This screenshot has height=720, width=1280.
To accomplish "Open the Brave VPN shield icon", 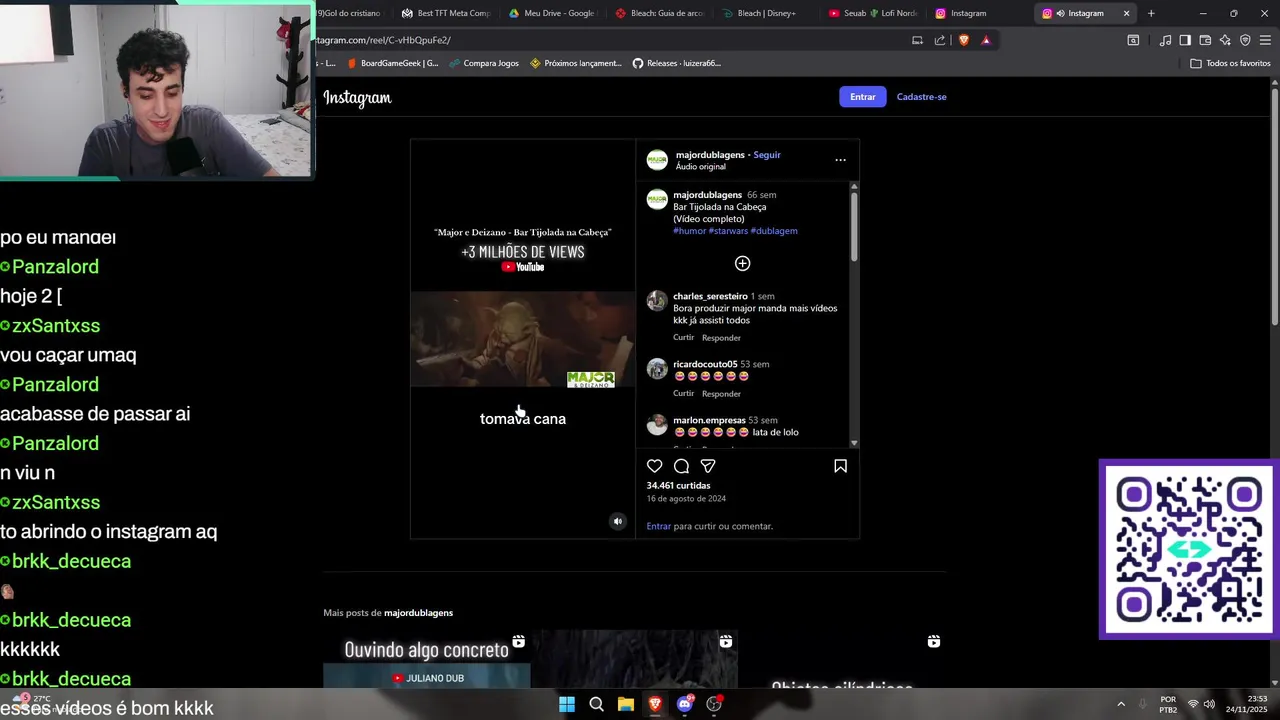I will pyautogui.click(x=1245, y=40).
